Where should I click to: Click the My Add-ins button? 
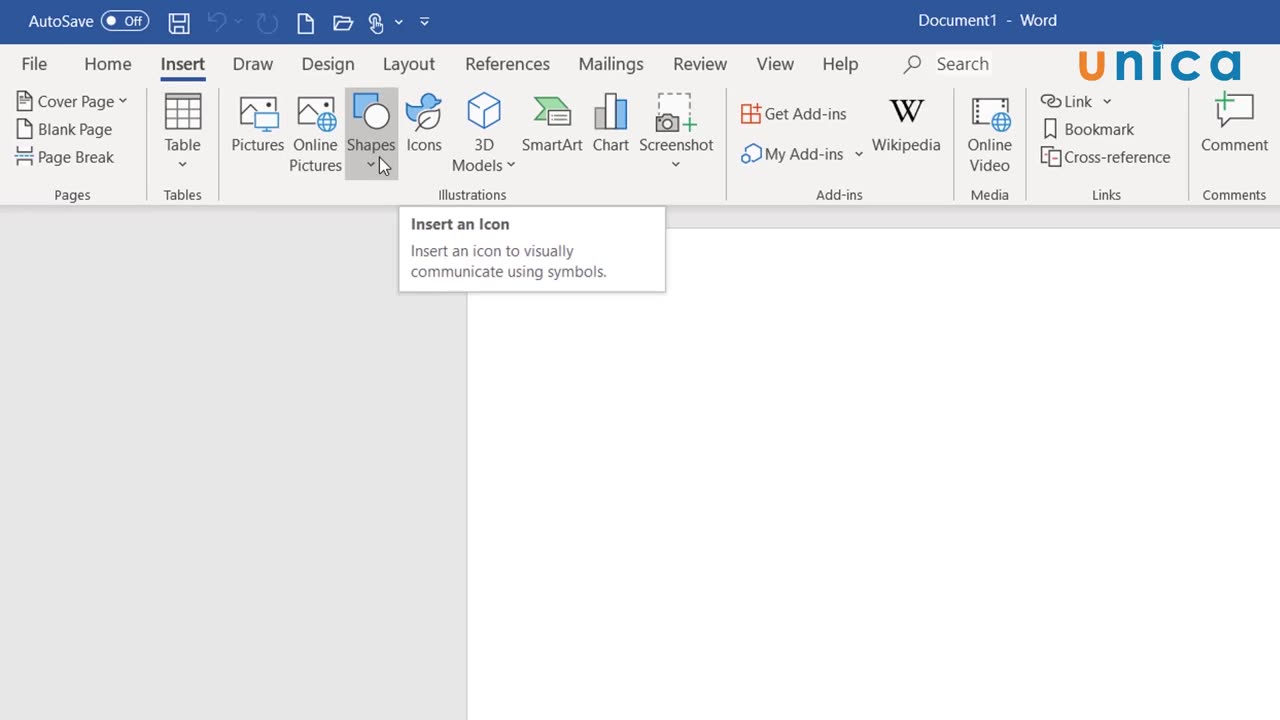792,154
